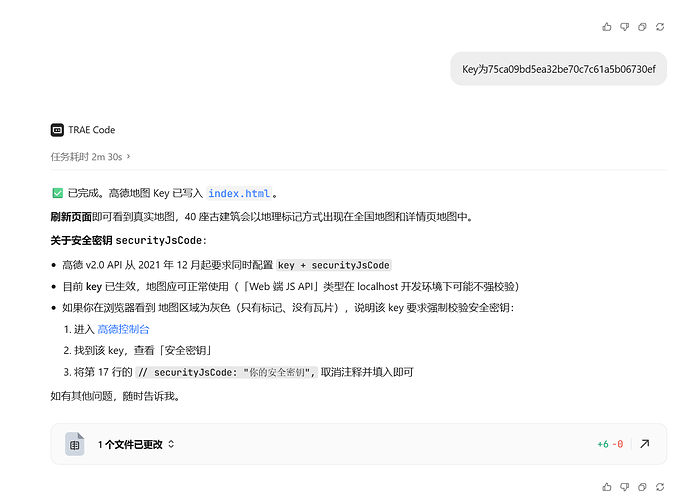Open the 高德控制台 link
The image size is (678, 500).
click(x=123, y=329)
